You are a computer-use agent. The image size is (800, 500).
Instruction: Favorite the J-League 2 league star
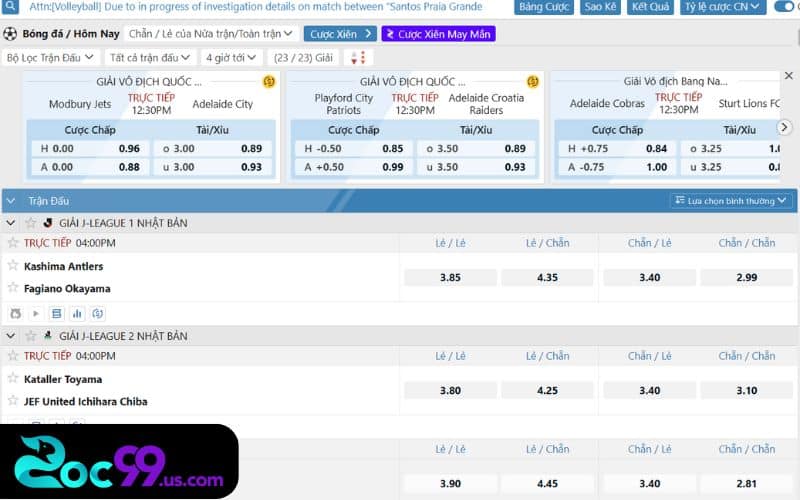31,336
